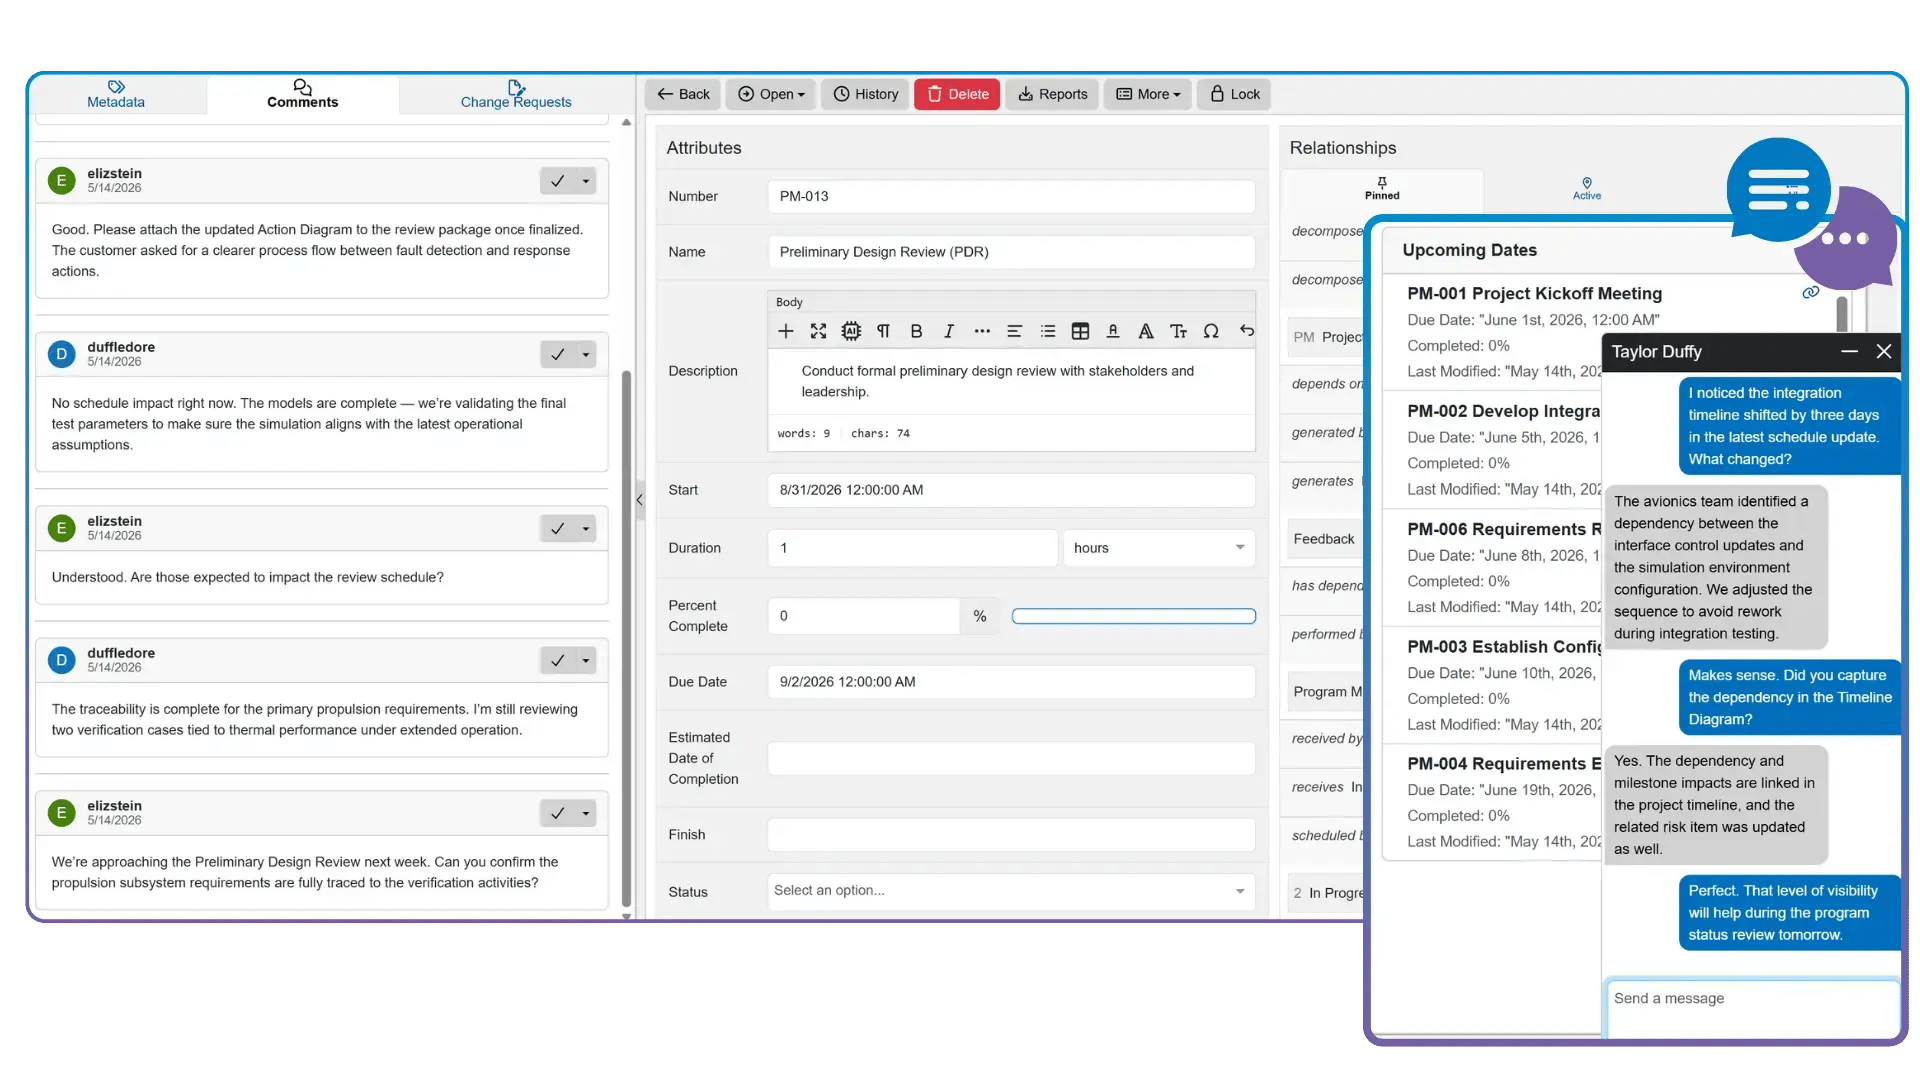This screenshot has width=1920, height=1080.
Task: Click the red Delete button
Action: click(957, 94)
